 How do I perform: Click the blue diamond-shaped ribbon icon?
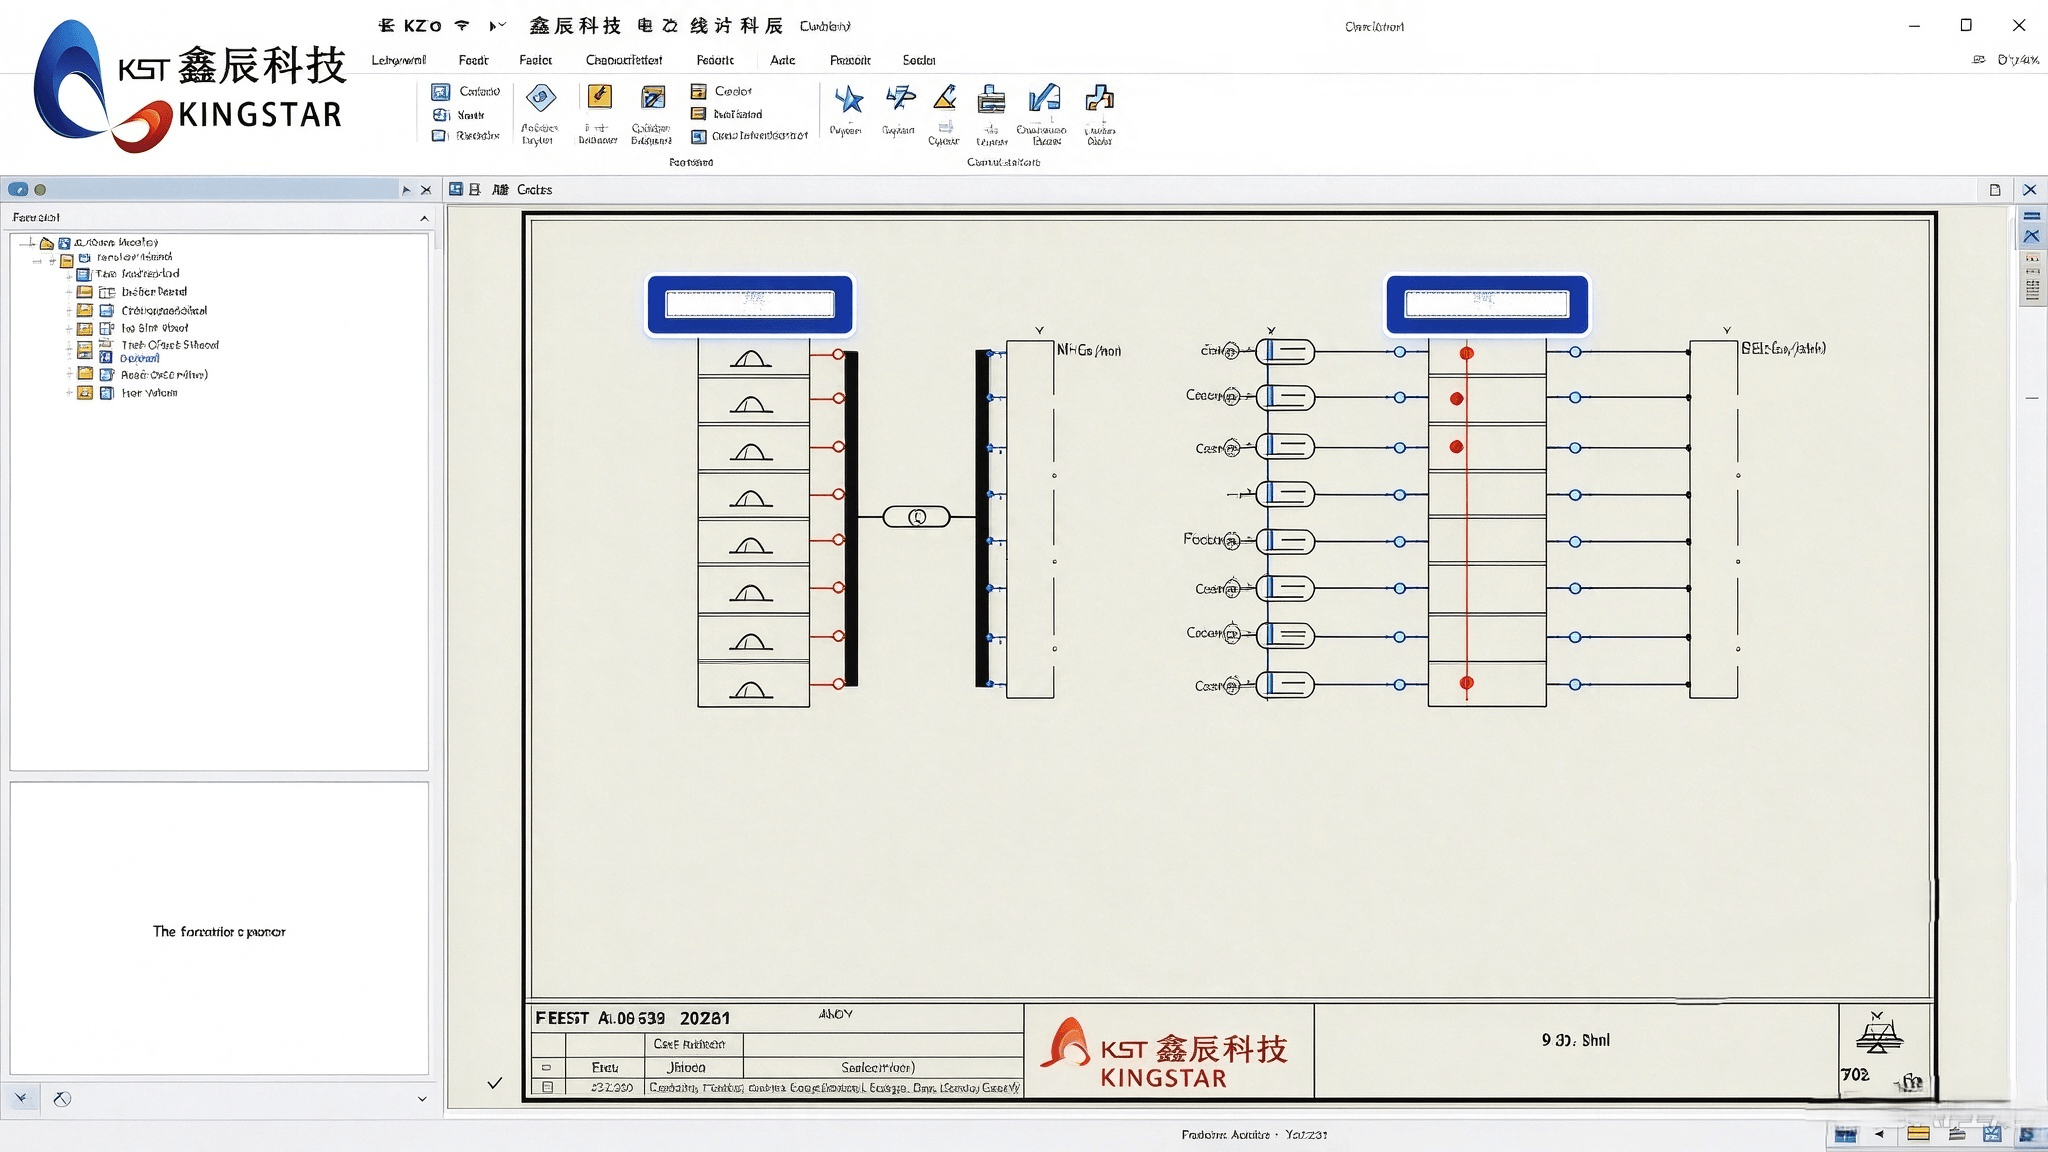click(541, 97)
